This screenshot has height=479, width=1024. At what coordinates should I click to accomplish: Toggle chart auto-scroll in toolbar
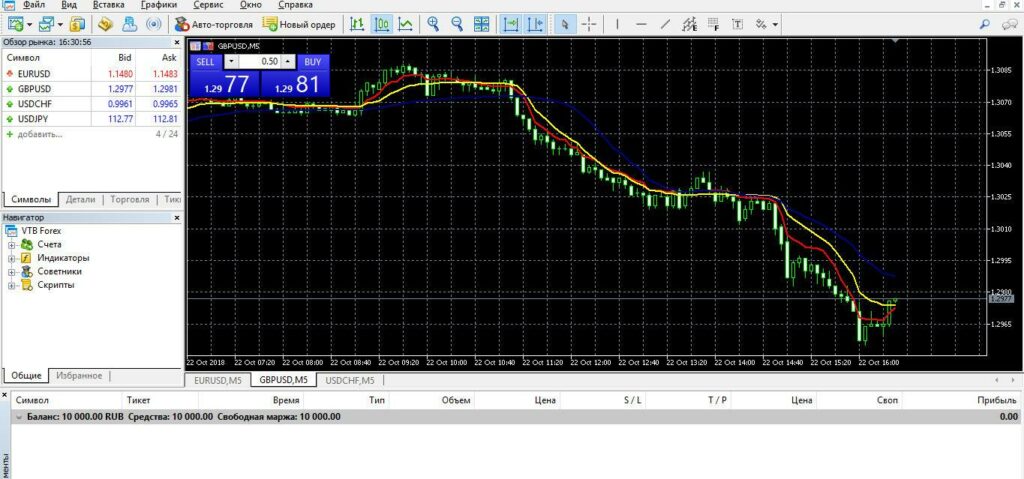point(510,23)
